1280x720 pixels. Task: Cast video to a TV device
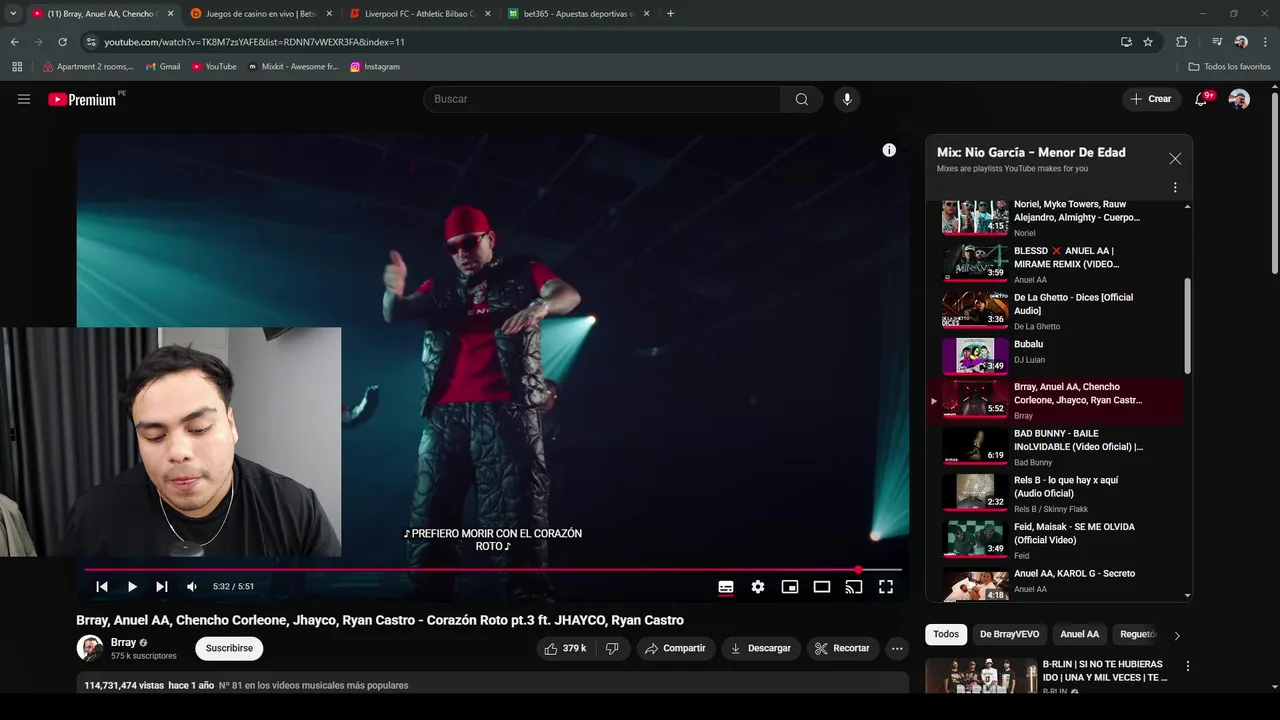coord(854,587)
